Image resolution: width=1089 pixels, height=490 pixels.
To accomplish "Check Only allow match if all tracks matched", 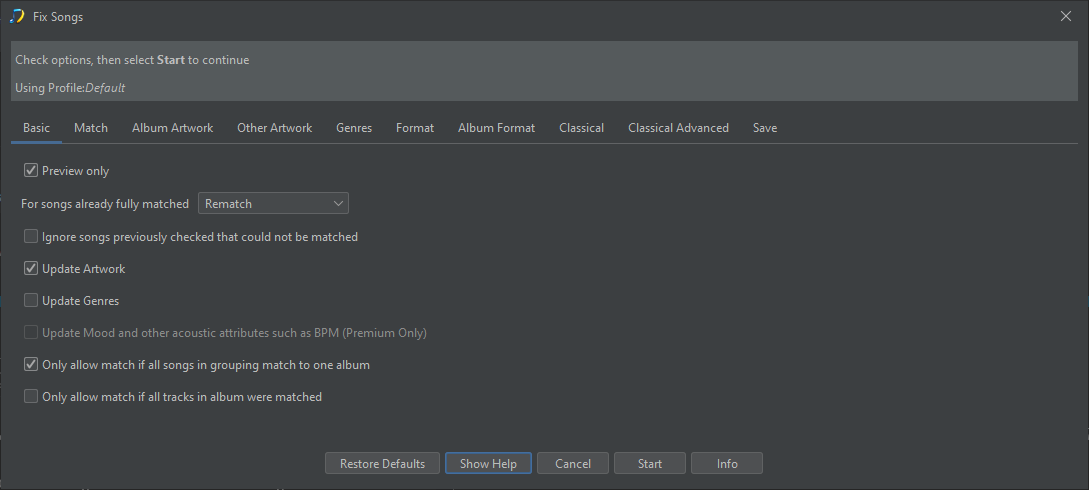I will pyautogui.click(x=31, y=397).
